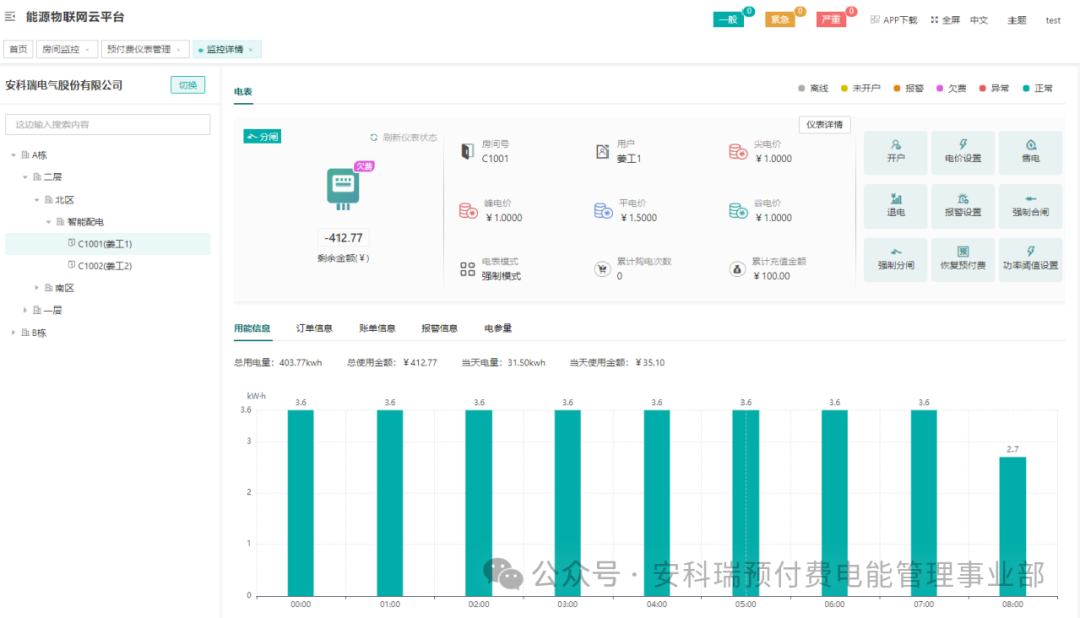Screen dimensions: 1080x618
Task: Expand the 一层 tree node
Action: click(x=25, y=310)
